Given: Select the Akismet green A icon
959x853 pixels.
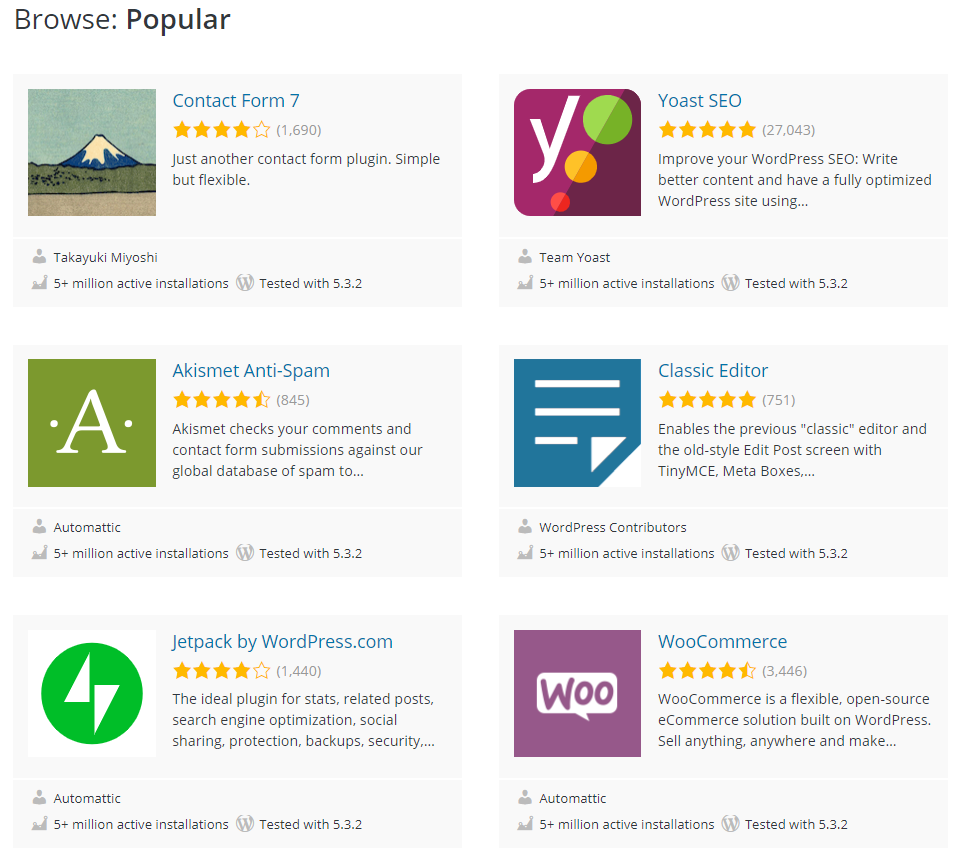Looking at the screenshot, I should tap(92, 423).
